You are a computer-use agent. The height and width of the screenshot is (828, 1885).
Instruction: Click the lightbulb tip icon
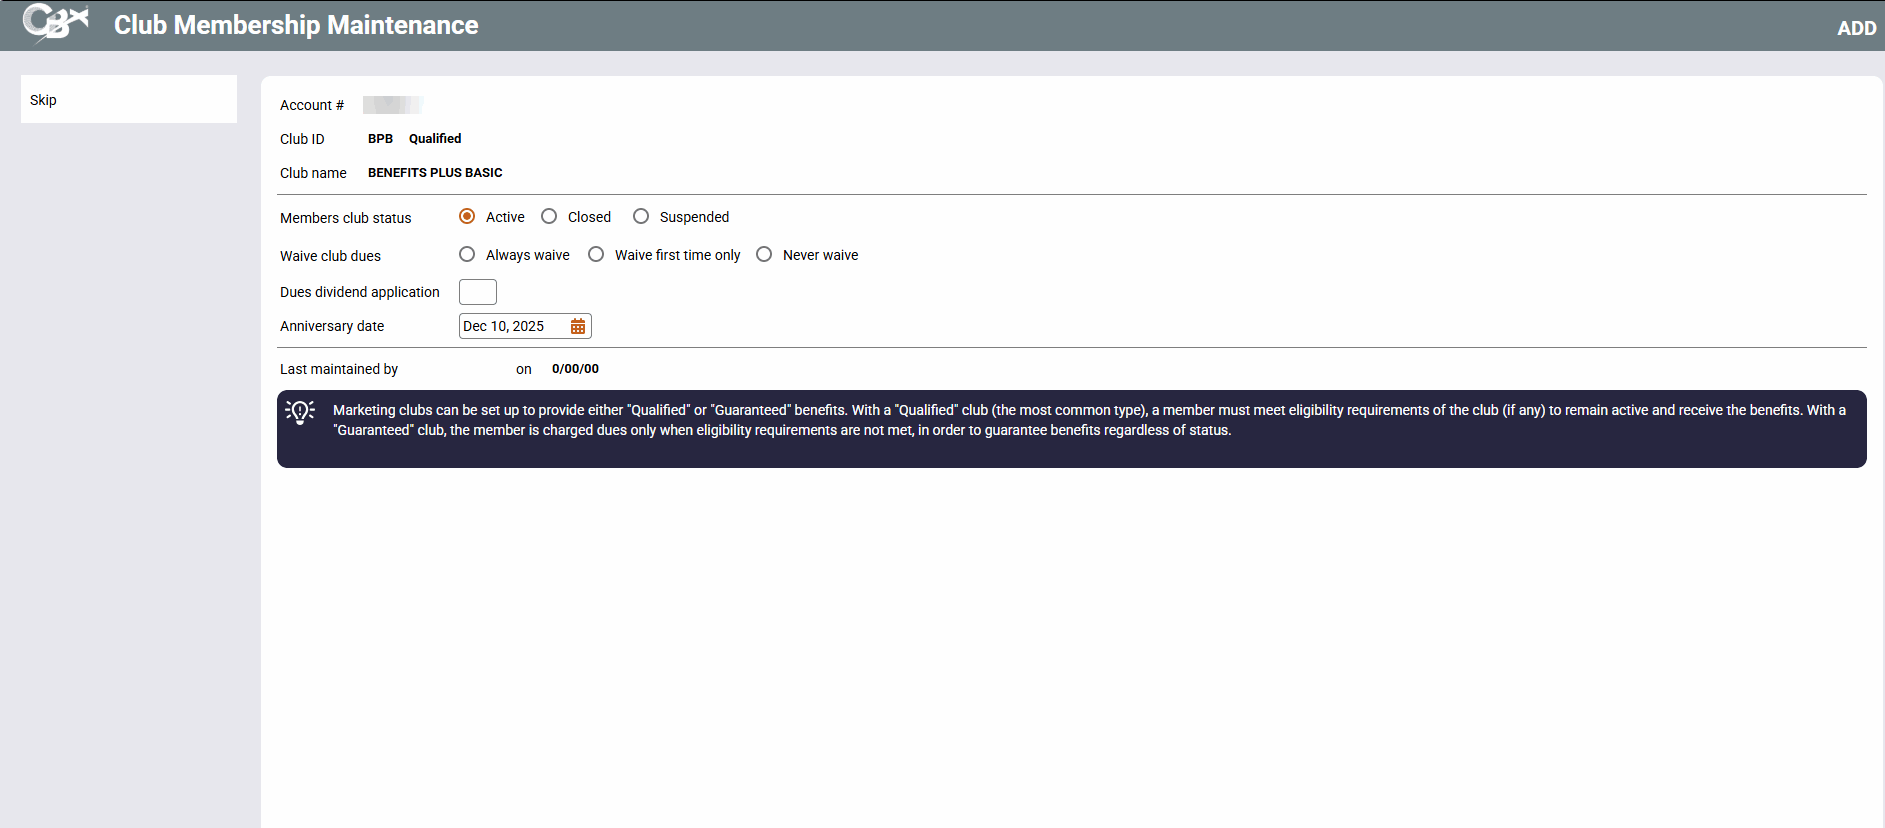pos(300,412)
